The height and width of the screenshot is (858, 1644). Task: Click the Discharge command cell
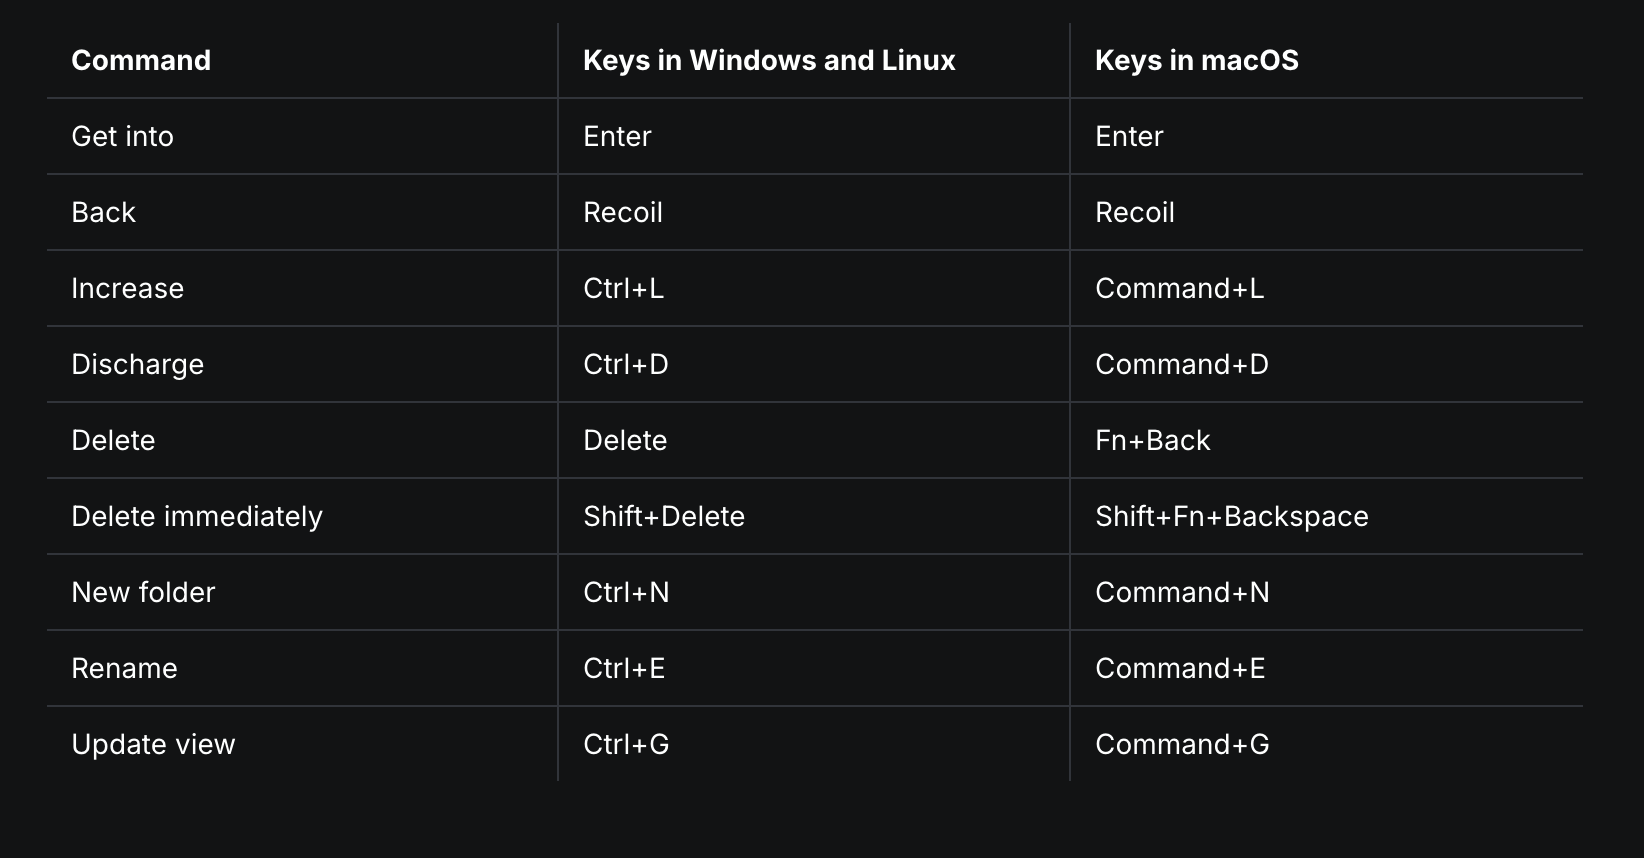(137, 364)
